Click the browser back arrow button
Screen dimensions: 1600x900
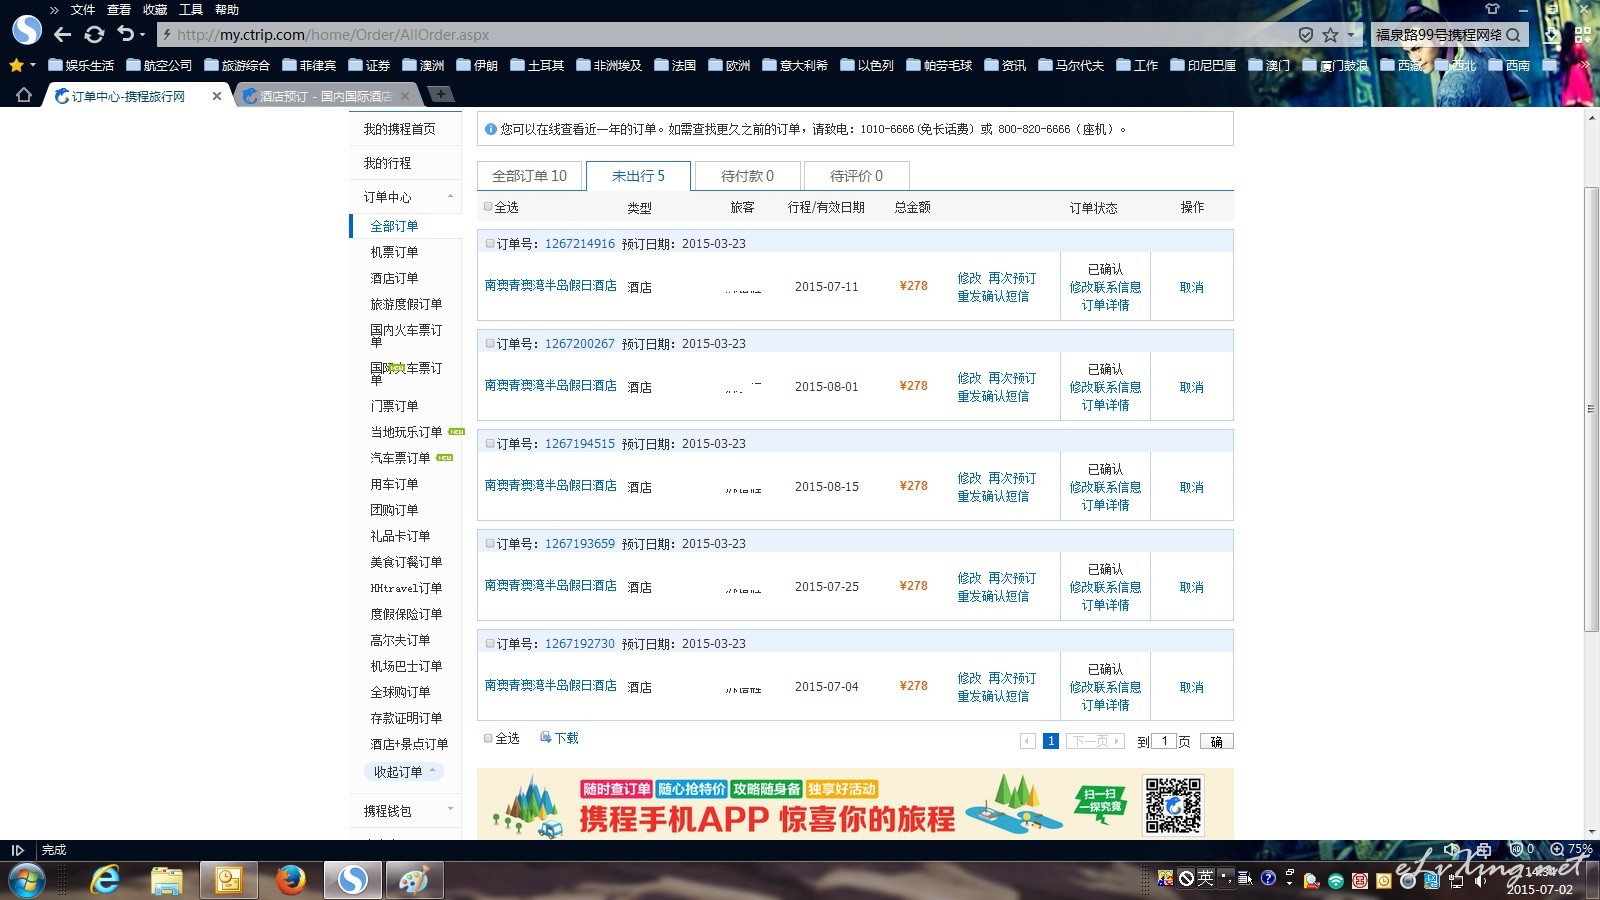tap(62, 34)
